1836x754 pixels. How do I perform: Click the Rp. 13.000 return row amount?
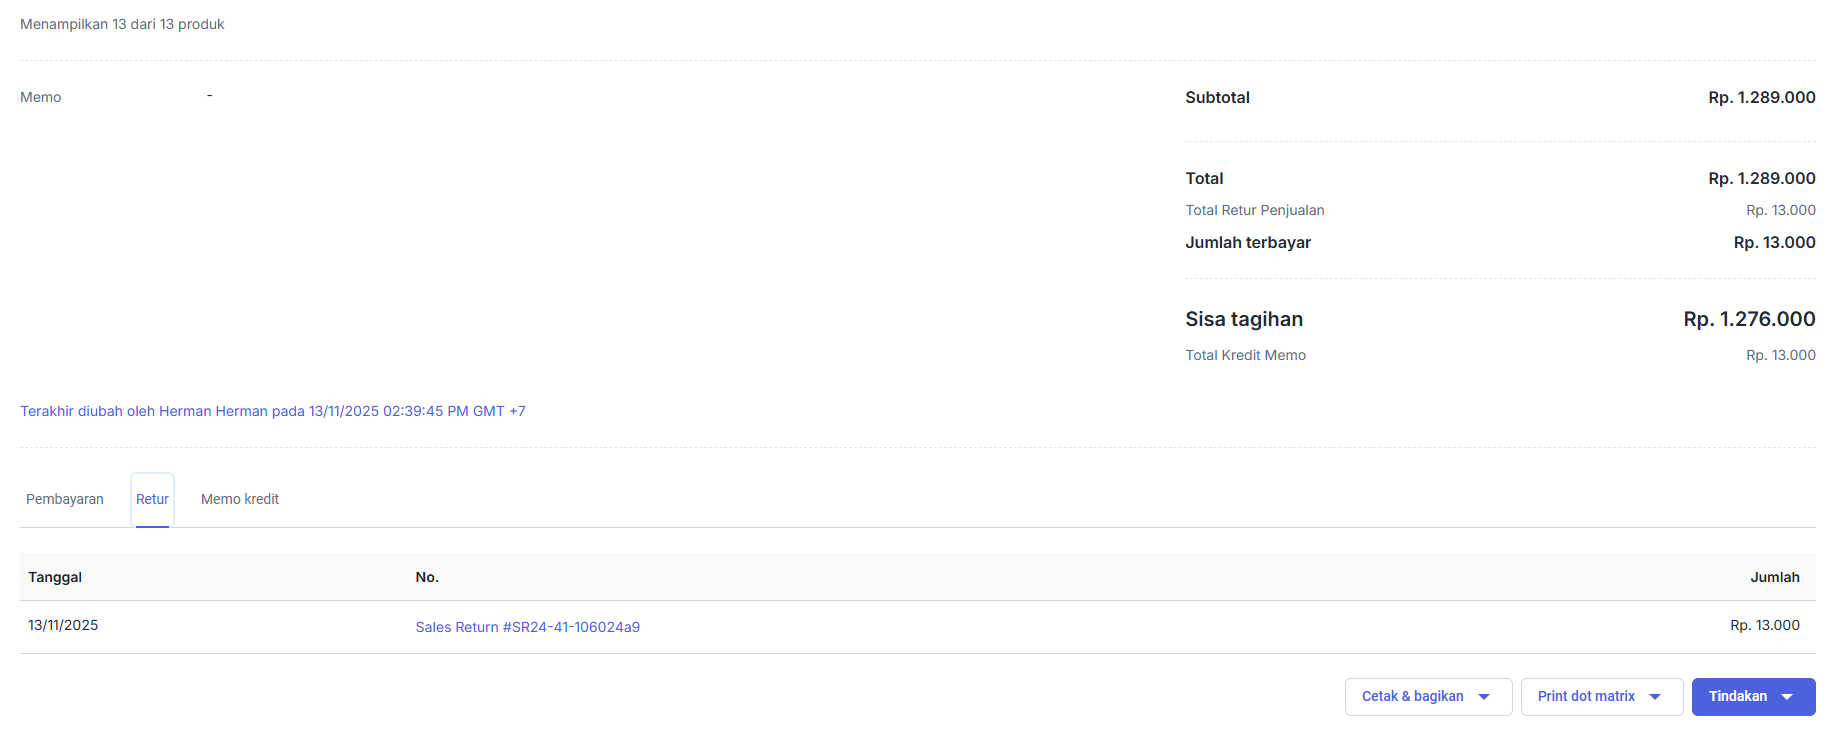(1764, 625)
